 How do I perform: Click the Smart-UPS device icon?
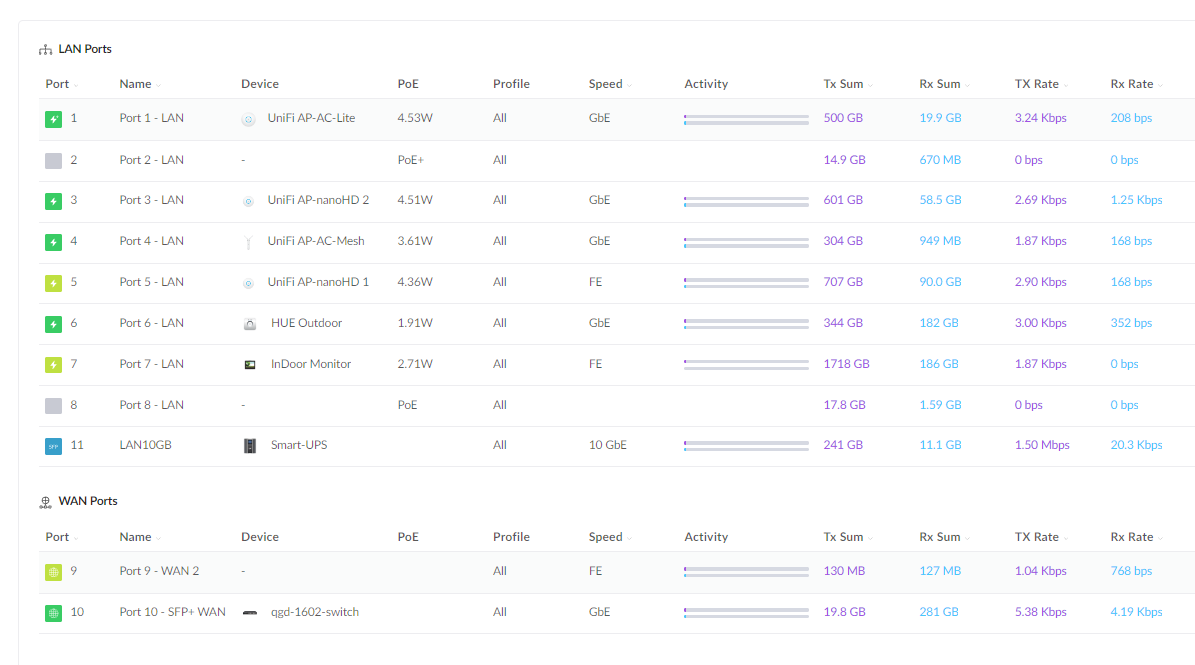(250, 446)
